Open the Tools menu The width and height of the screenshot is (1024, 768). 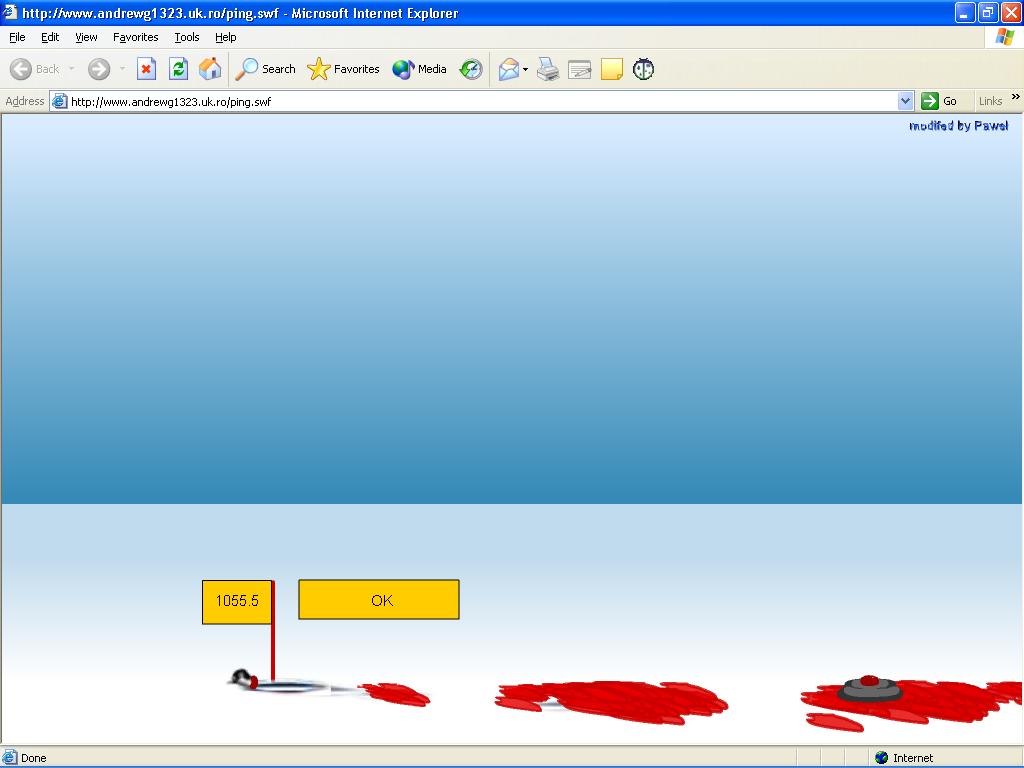pos(187,37)
